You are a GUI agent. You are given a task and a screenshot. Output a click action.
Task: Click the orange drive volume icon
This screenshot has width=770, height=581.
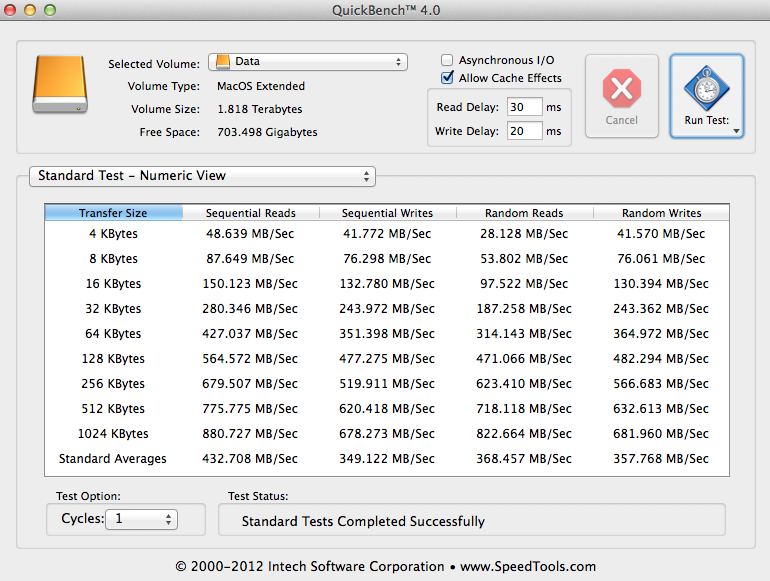point(60,84)
